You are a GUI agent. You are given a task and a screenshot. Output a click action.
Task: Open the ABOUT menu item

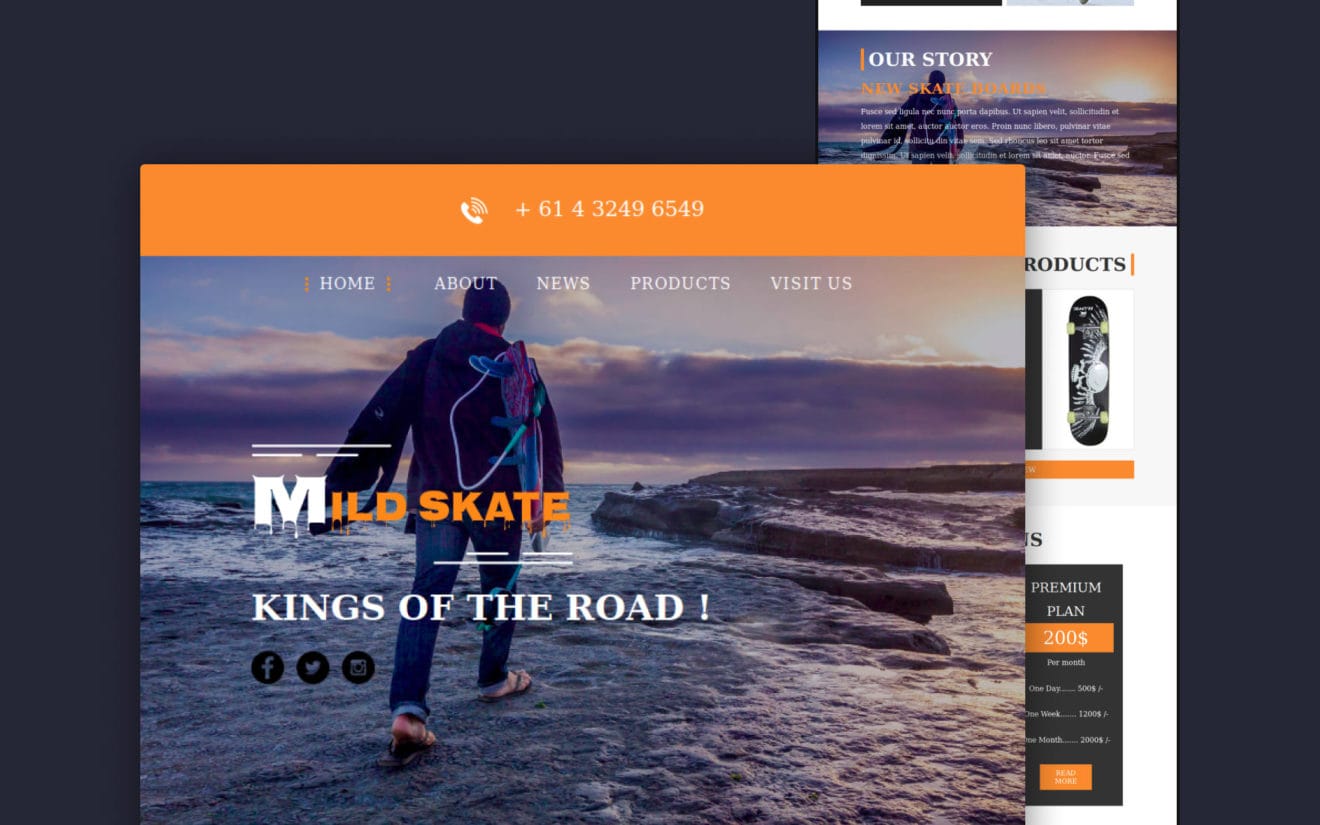click(x=465, y=284)
